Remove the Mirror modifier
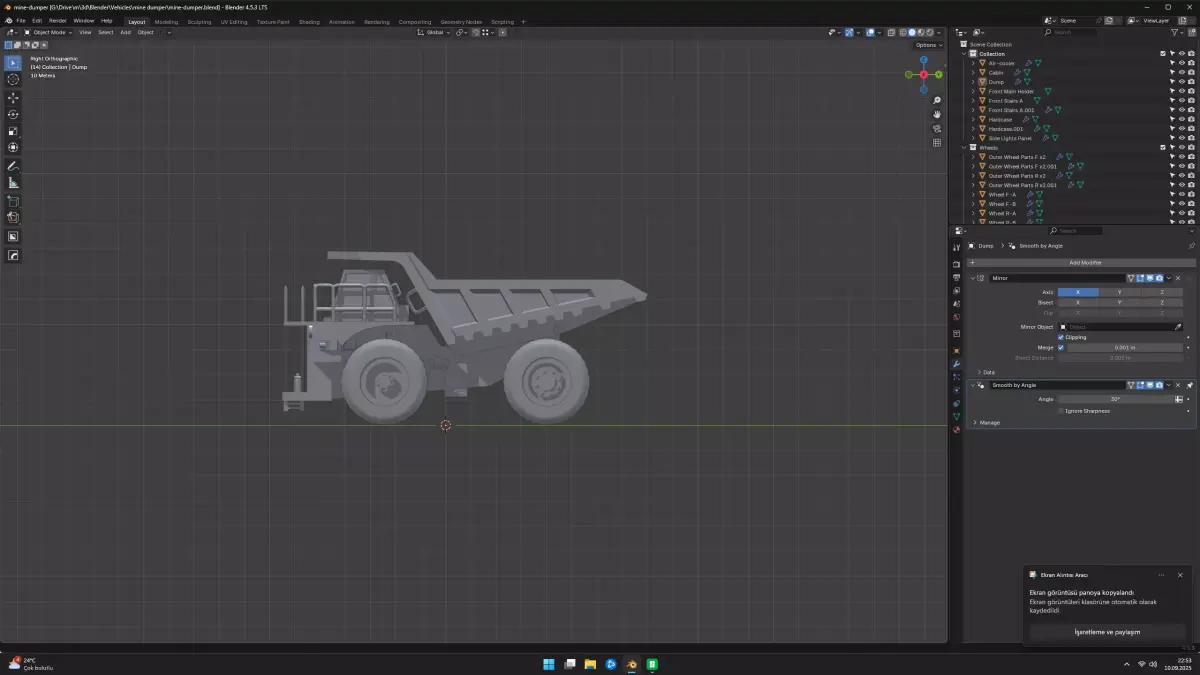Image resolution: width=1200 pixels, height=675 pixels. click(x=1178, y=278)
